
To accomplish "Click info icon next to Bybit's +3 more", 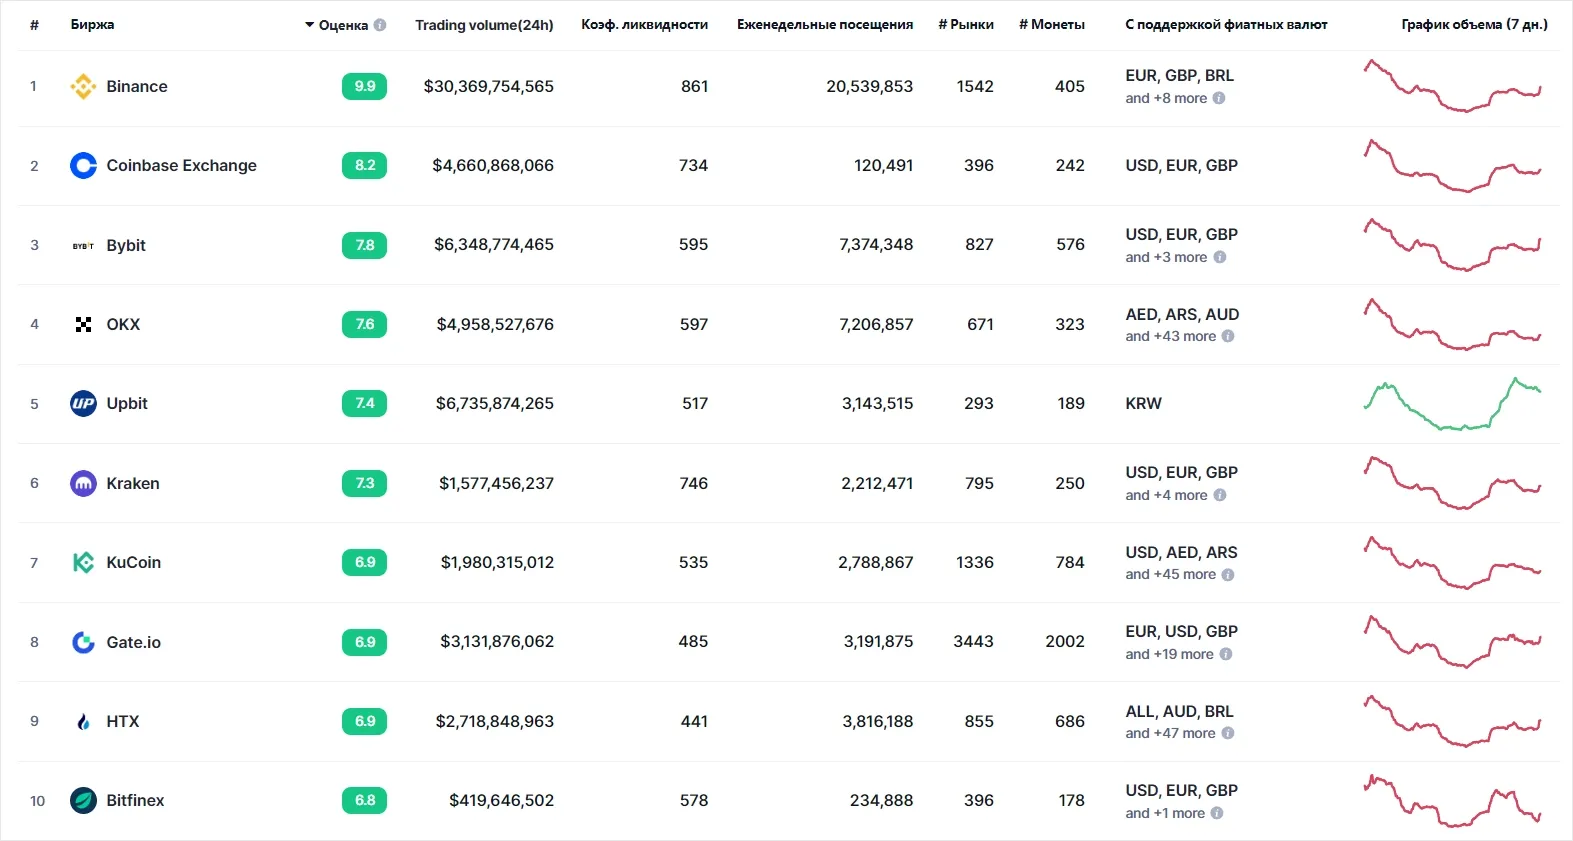I will click(x=1220, y=257).
